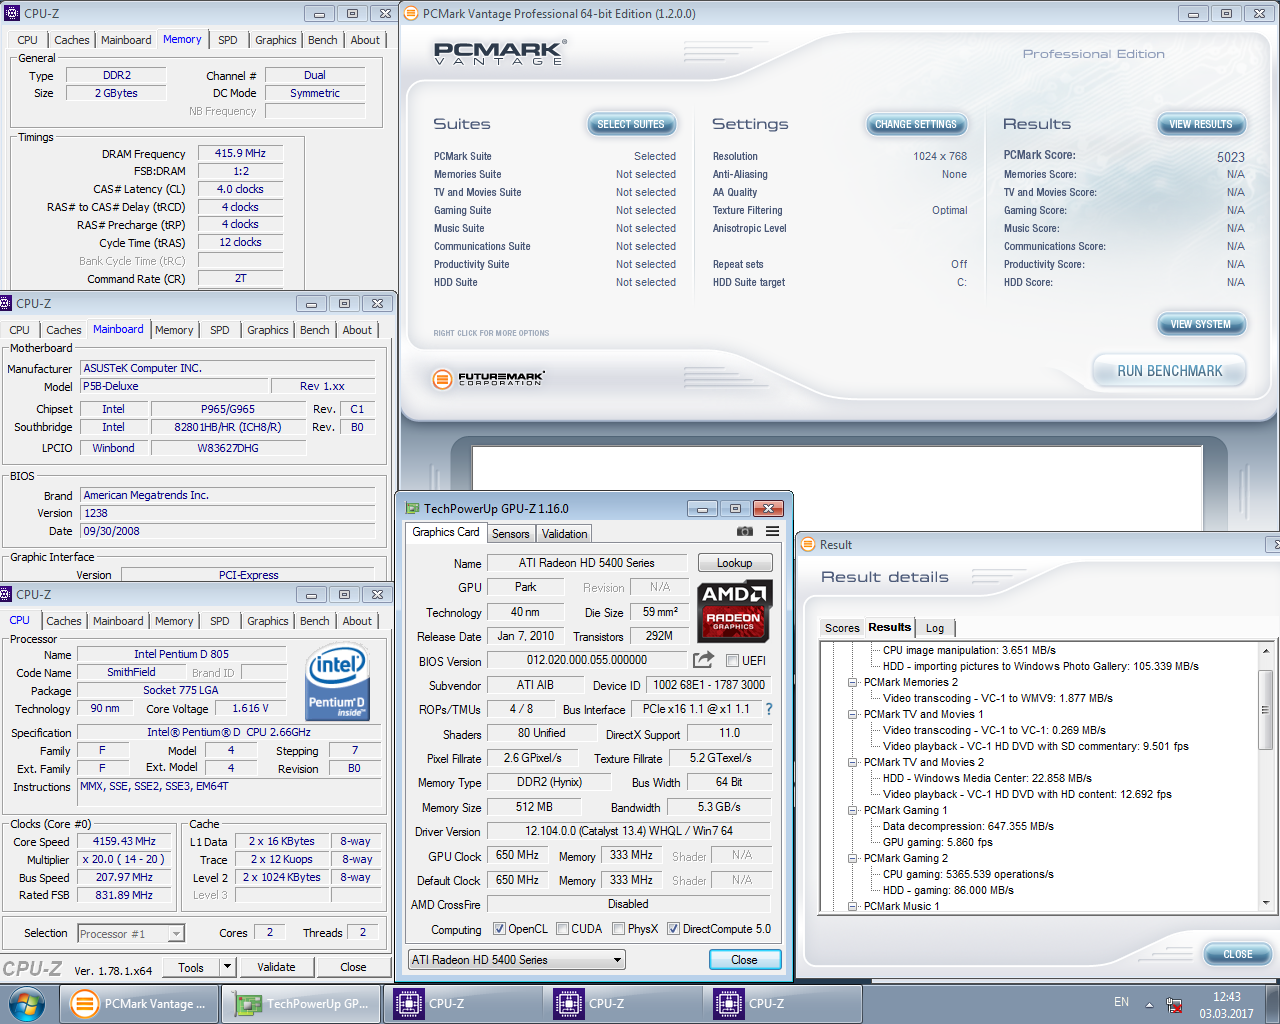Click the Select Suites button

[631, 124]
